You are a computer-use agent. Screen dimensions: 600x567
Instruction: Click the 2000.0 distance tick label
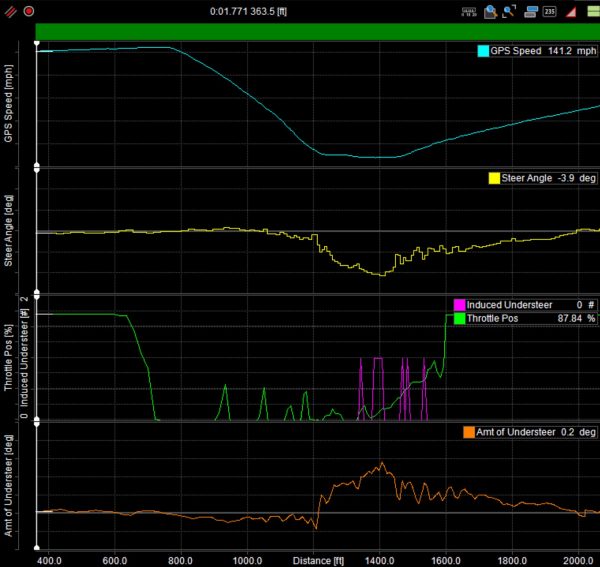(578, 561)
